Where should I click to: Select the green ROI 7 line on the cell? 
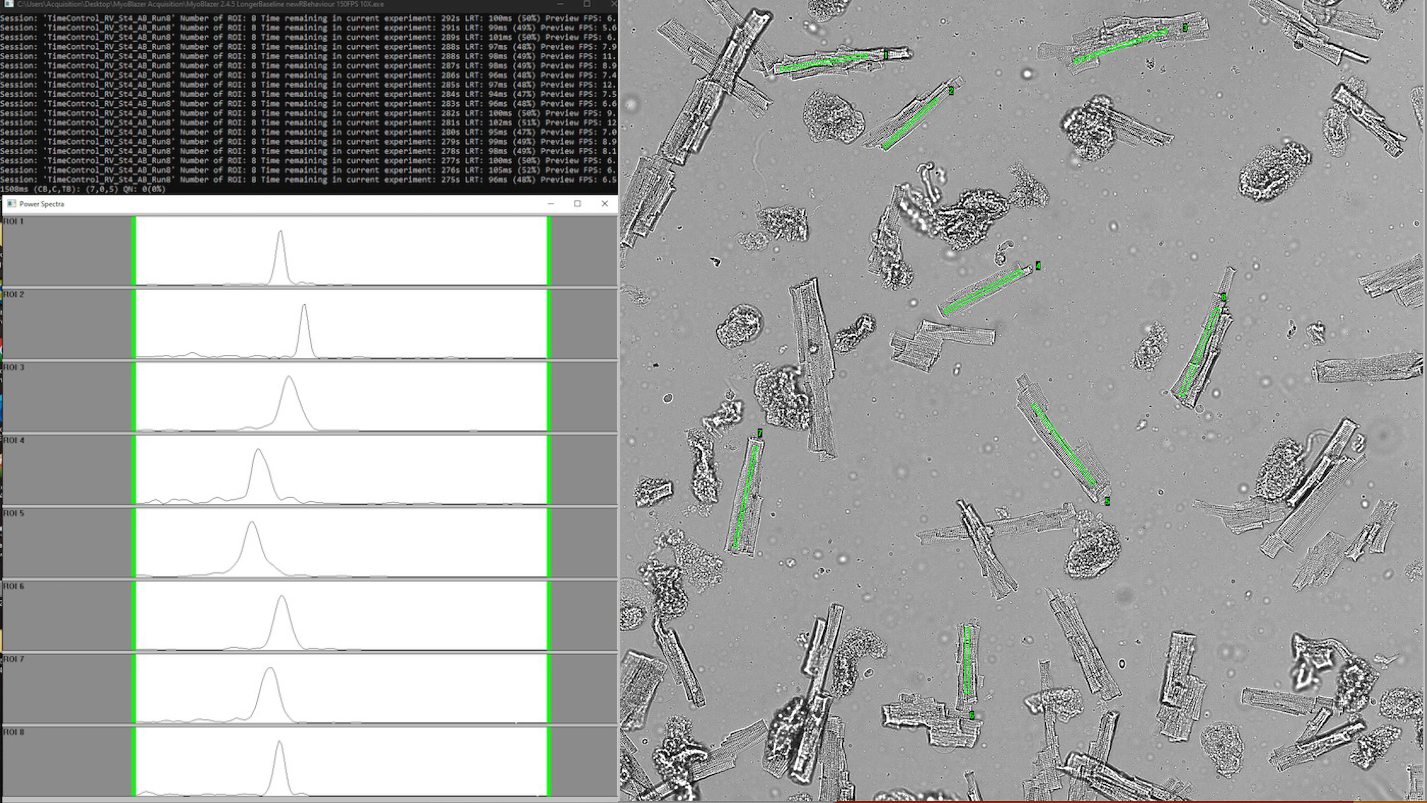point(745,496)
